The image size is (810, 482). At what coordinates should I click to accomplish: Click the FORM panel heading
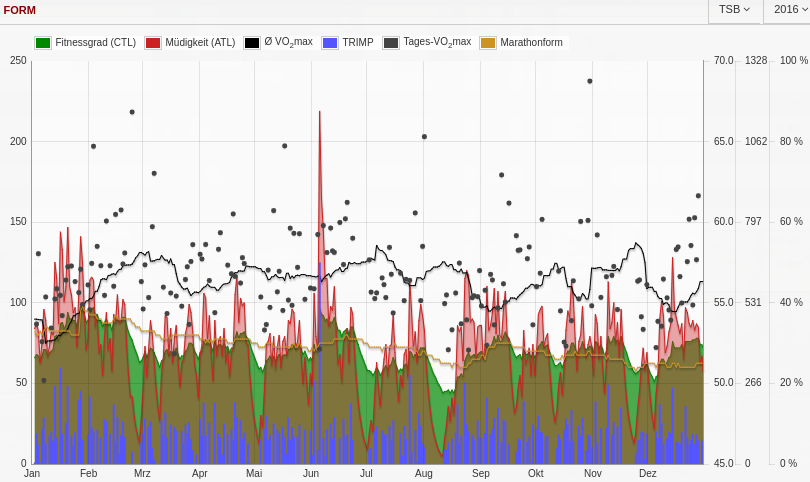20,10
